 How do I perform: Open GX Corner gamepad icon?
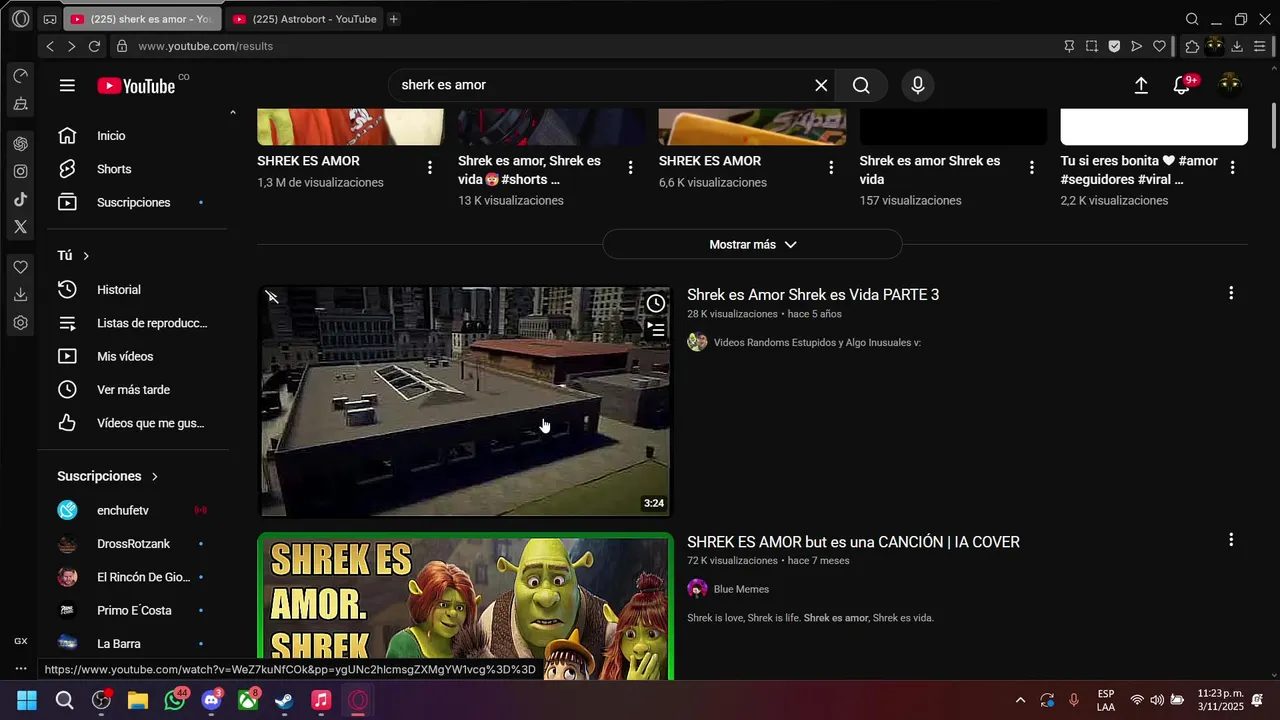pos(50,19)
